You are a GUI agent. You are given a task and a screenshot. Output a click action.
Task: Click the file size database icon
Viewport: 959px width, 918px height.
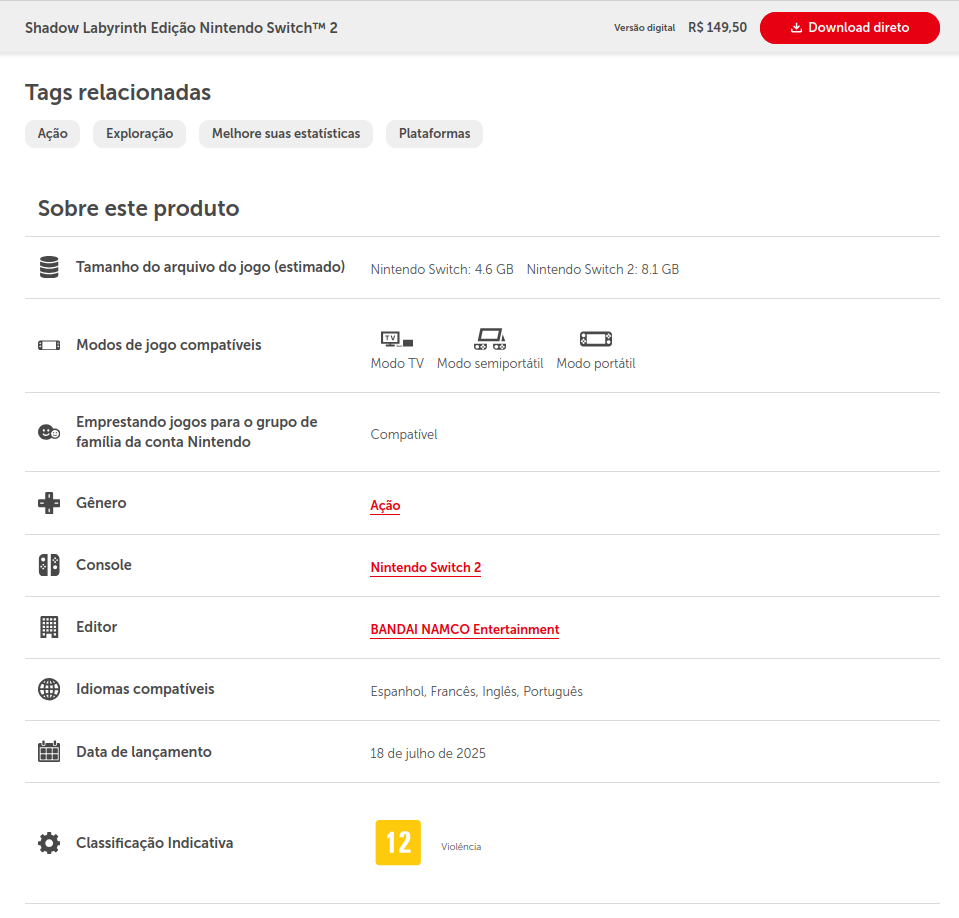(49, 267)
